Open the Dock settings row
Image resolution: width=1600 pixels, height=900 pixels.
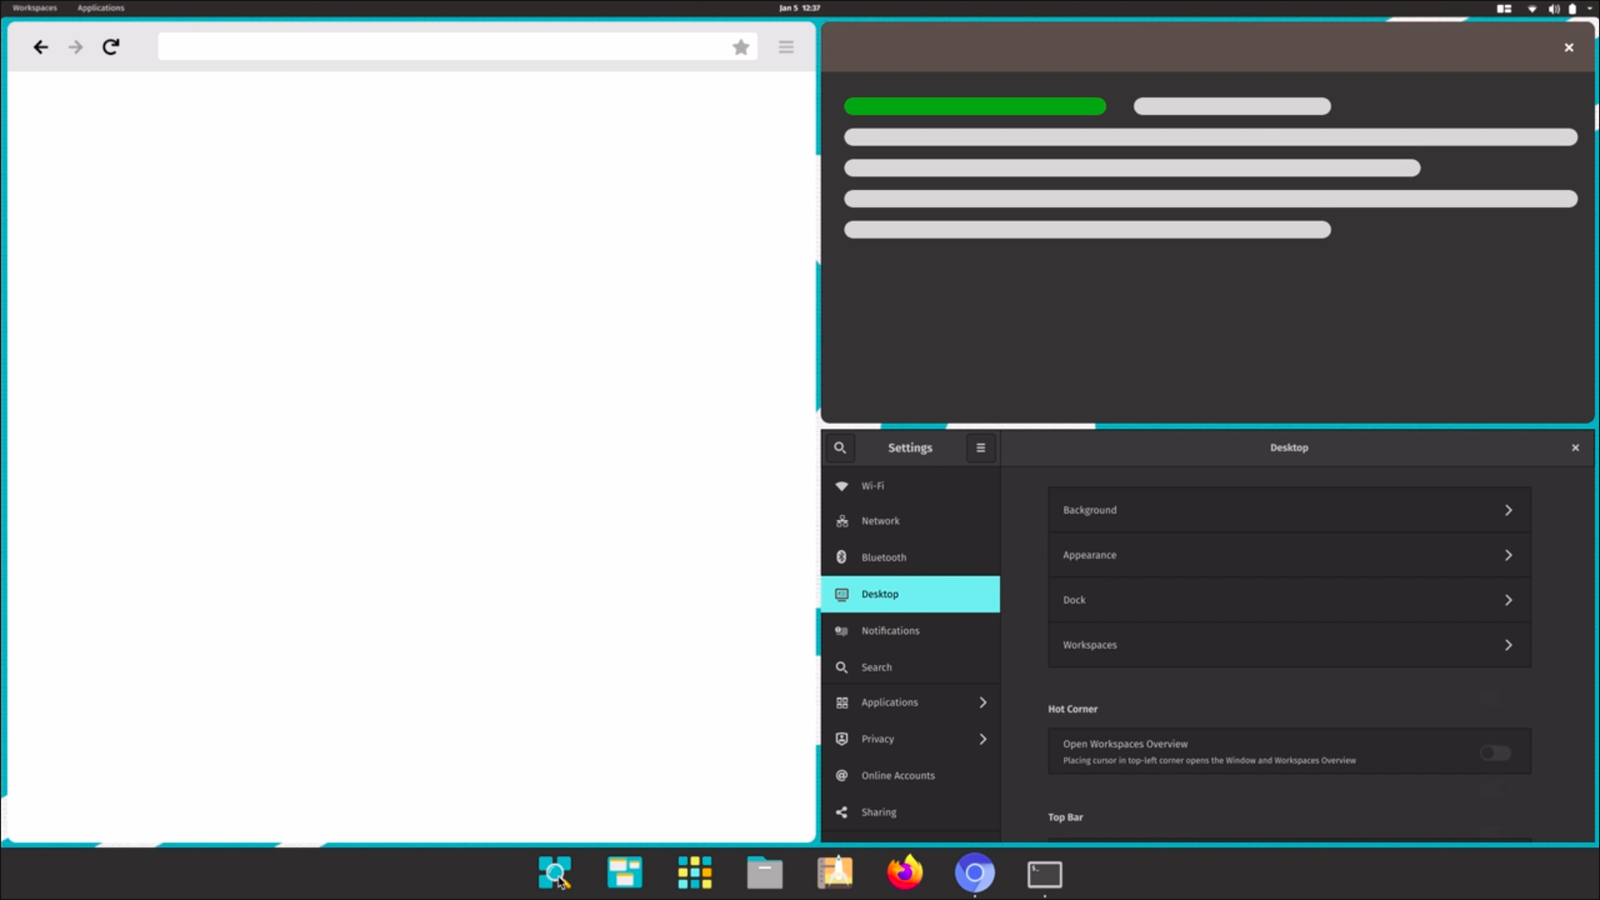pos(1288,600)
